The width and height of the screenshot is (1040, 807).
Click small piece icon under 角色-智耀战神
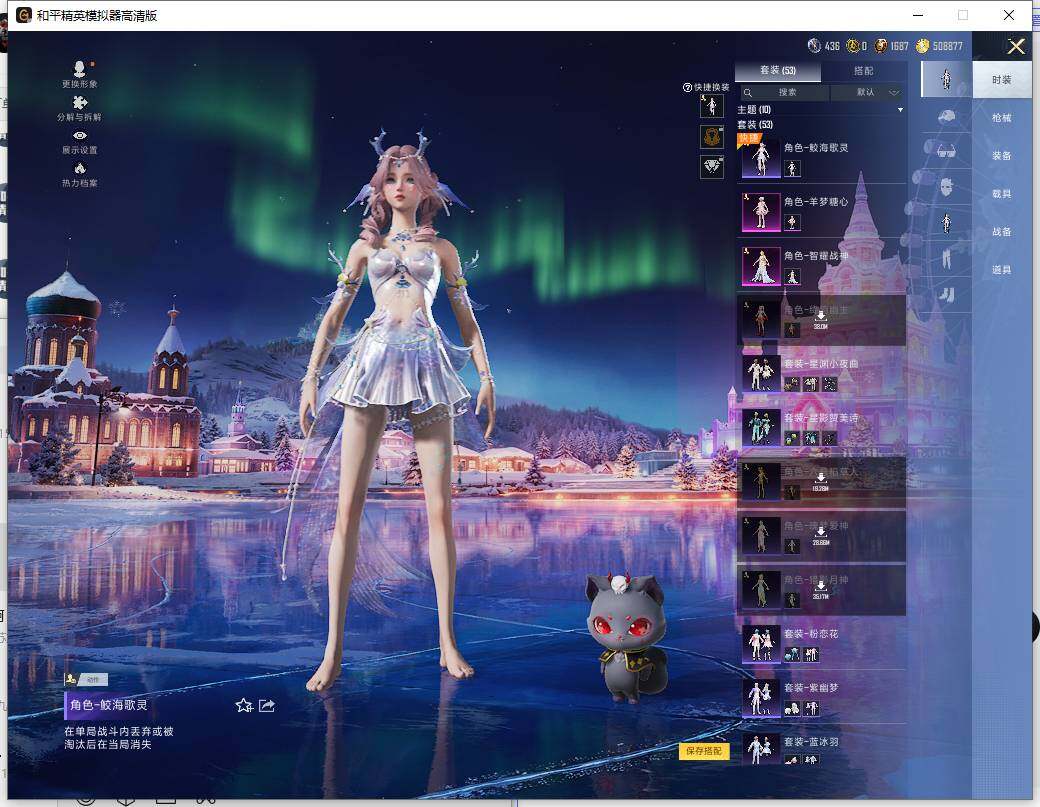coord(792,277)
